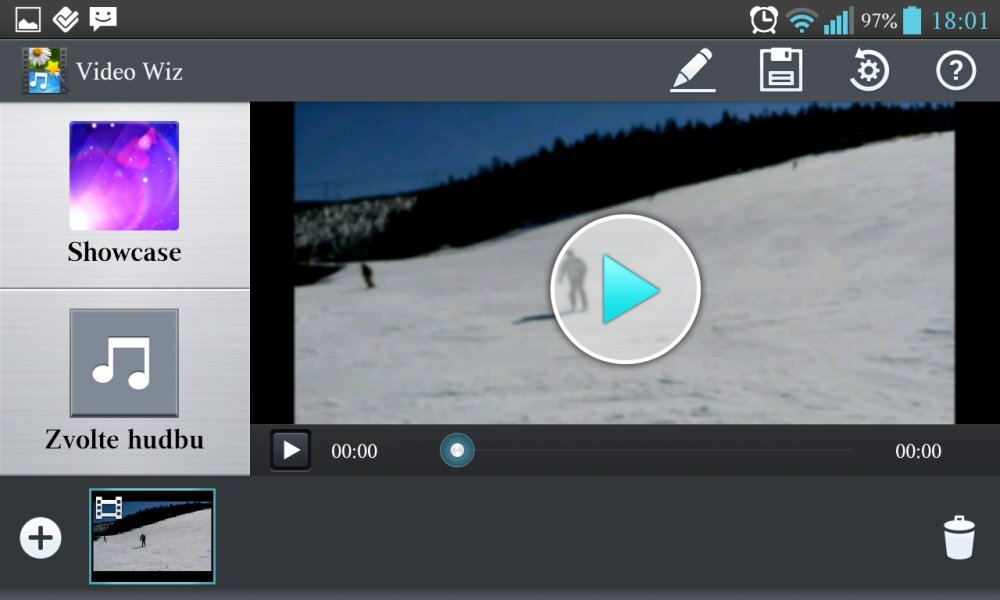Click the seek bar scrubber handle
Screen dimensions: 1000x600
(457, 451)
